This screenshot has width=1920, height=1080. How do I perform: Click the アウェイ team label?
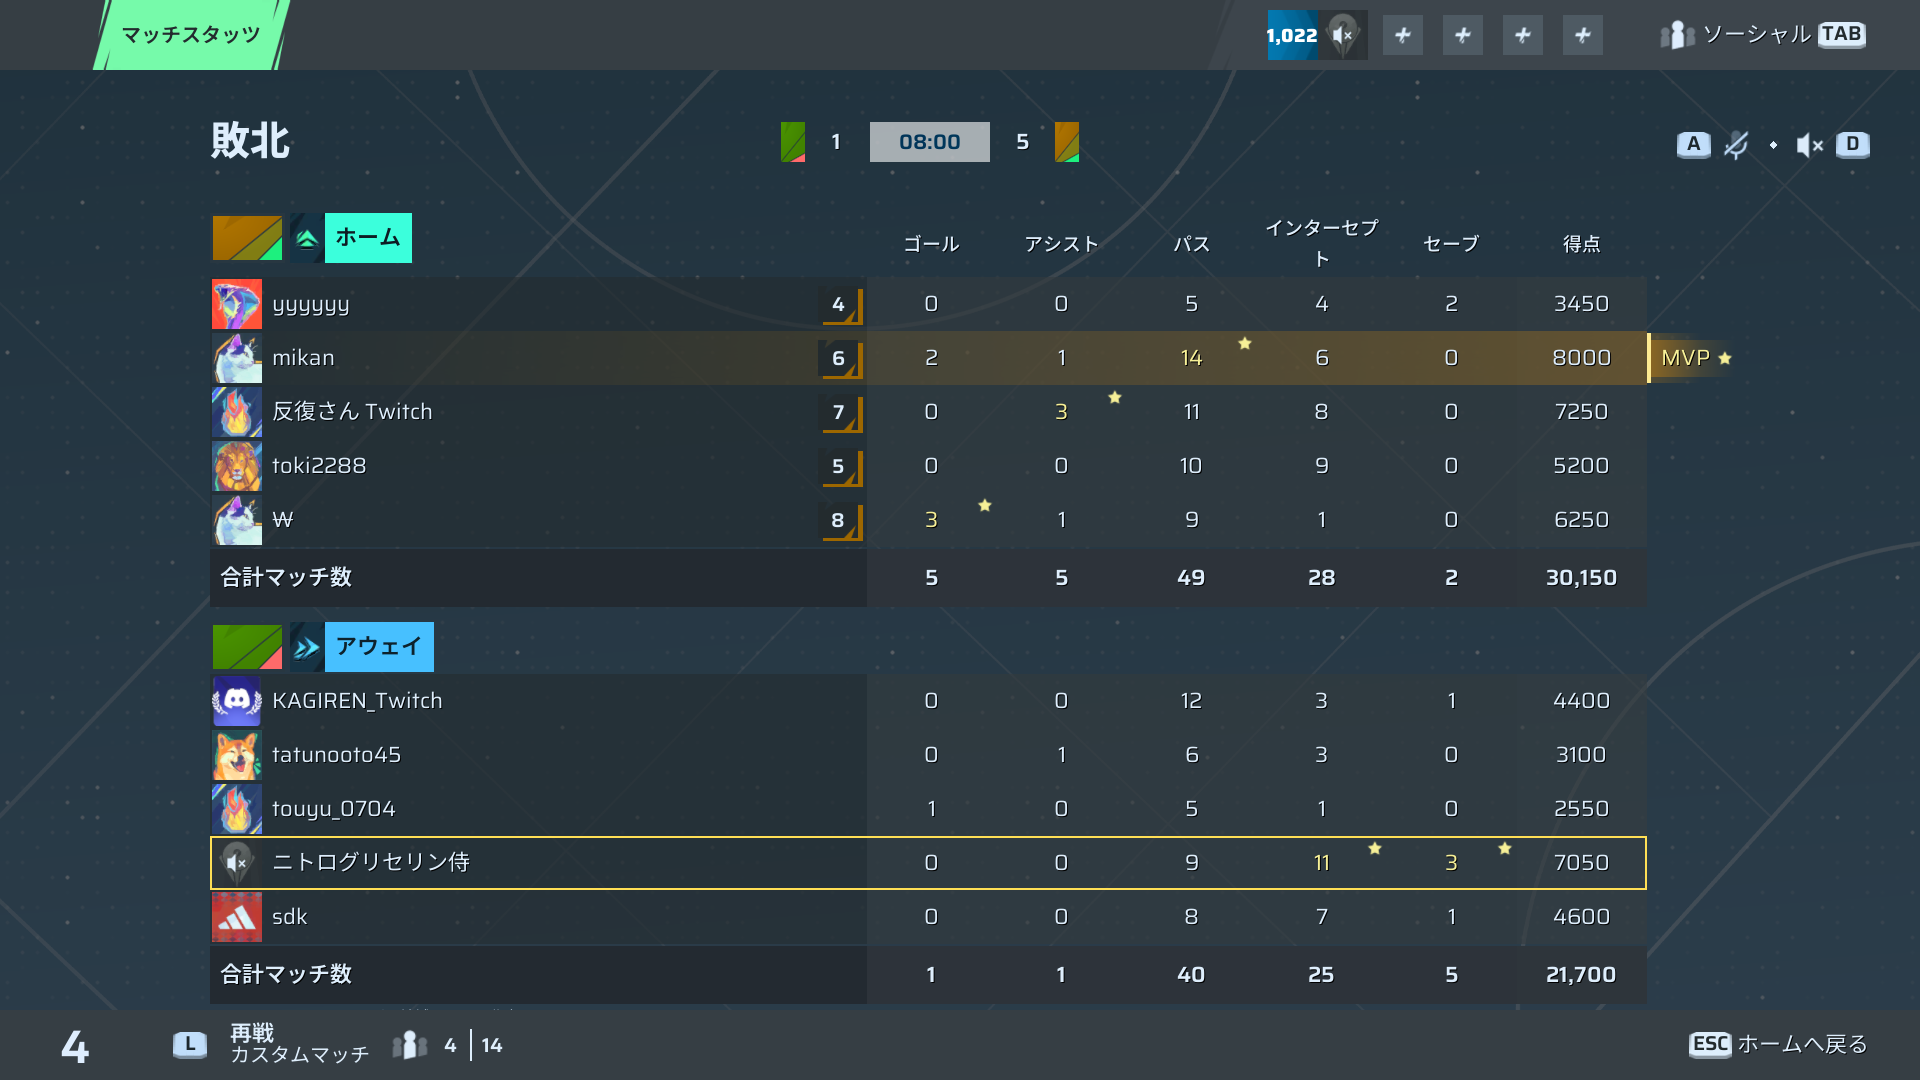pos(379,647)
